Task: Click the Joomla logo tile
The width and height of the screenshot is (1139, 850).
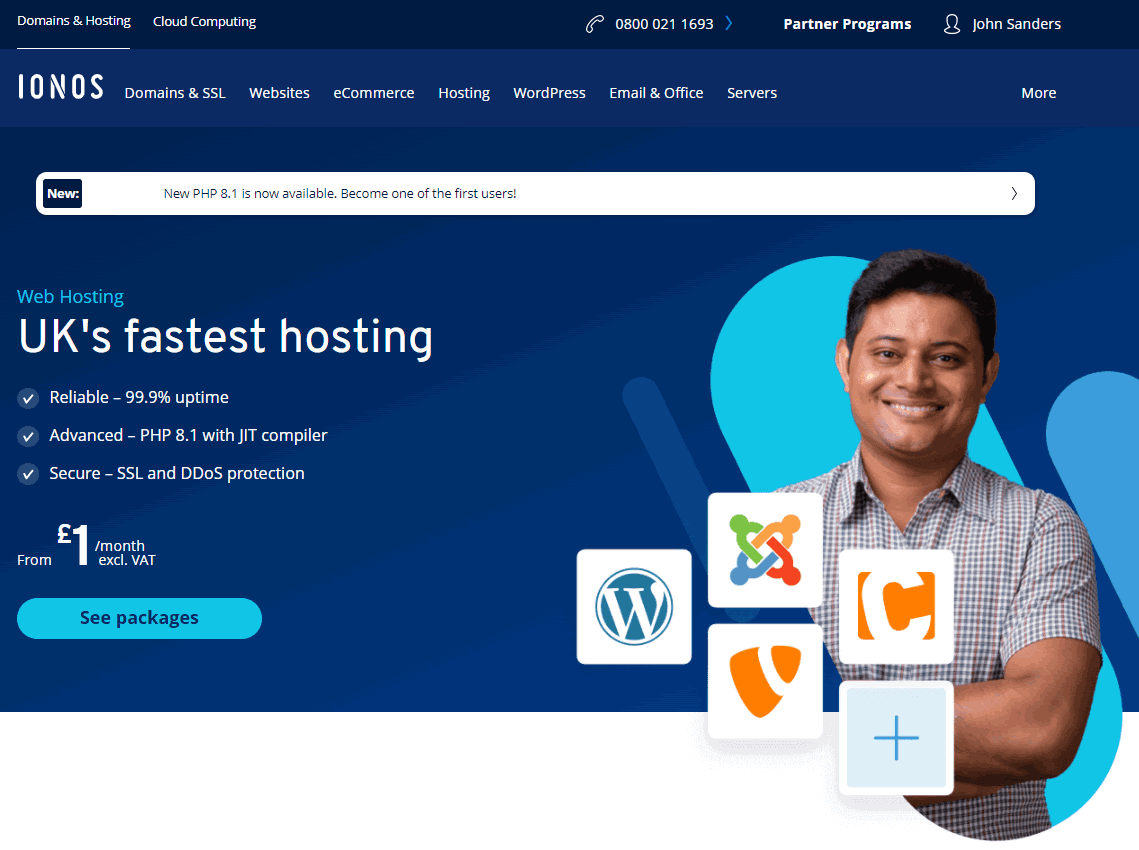Action: click(765, 549)
